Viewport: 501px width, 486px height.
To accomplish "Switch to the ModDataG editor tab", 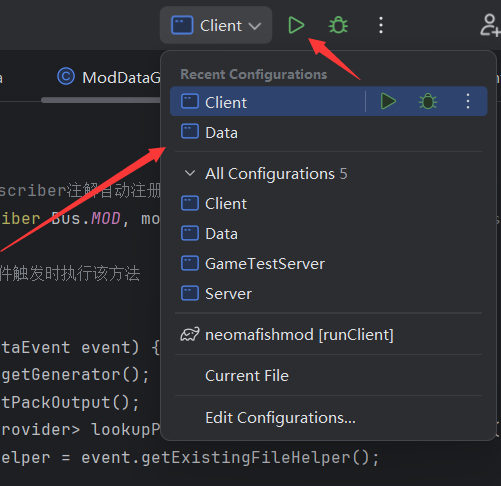I will coord(109,77).
